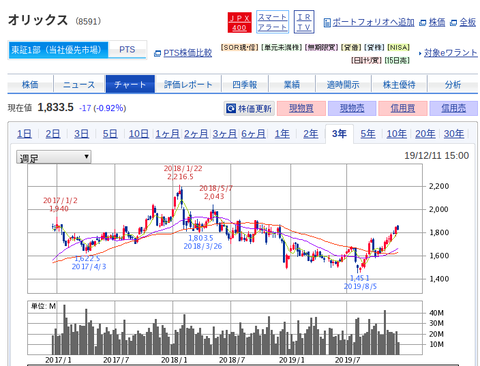This screenshot has height=366, width=480.
Task: Select the 6ヶ月 chart period
Action: [x=253, y=134]
